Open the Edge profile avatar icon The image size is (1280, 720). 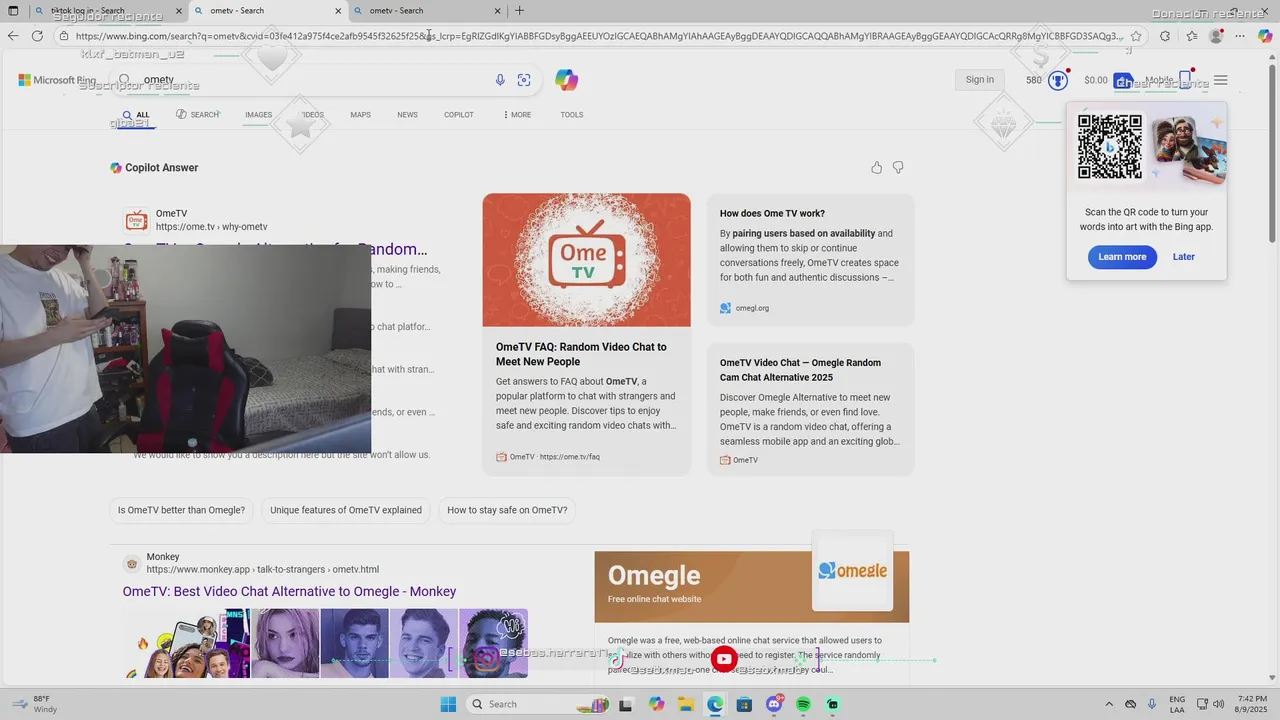point(1216,36)
